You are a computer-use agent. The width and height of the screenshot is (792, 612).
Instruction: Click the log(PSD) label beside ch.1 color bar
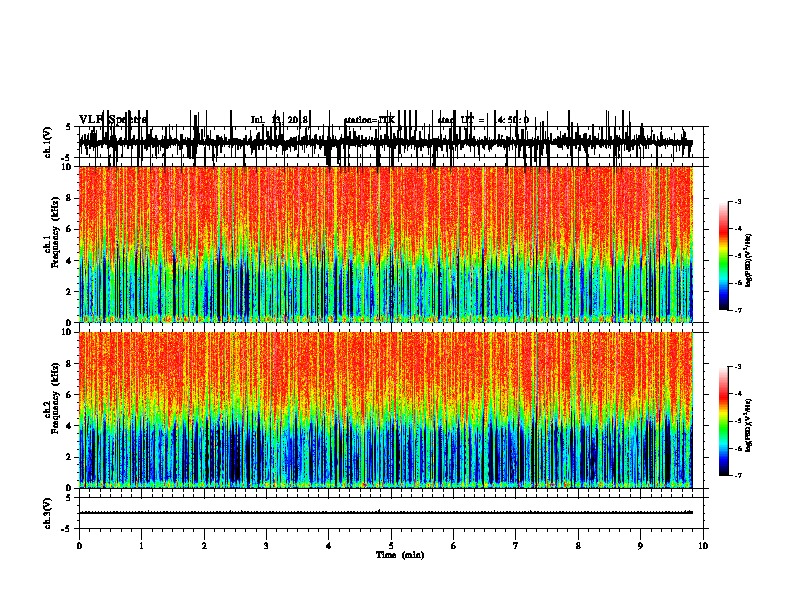pos(749,260)
